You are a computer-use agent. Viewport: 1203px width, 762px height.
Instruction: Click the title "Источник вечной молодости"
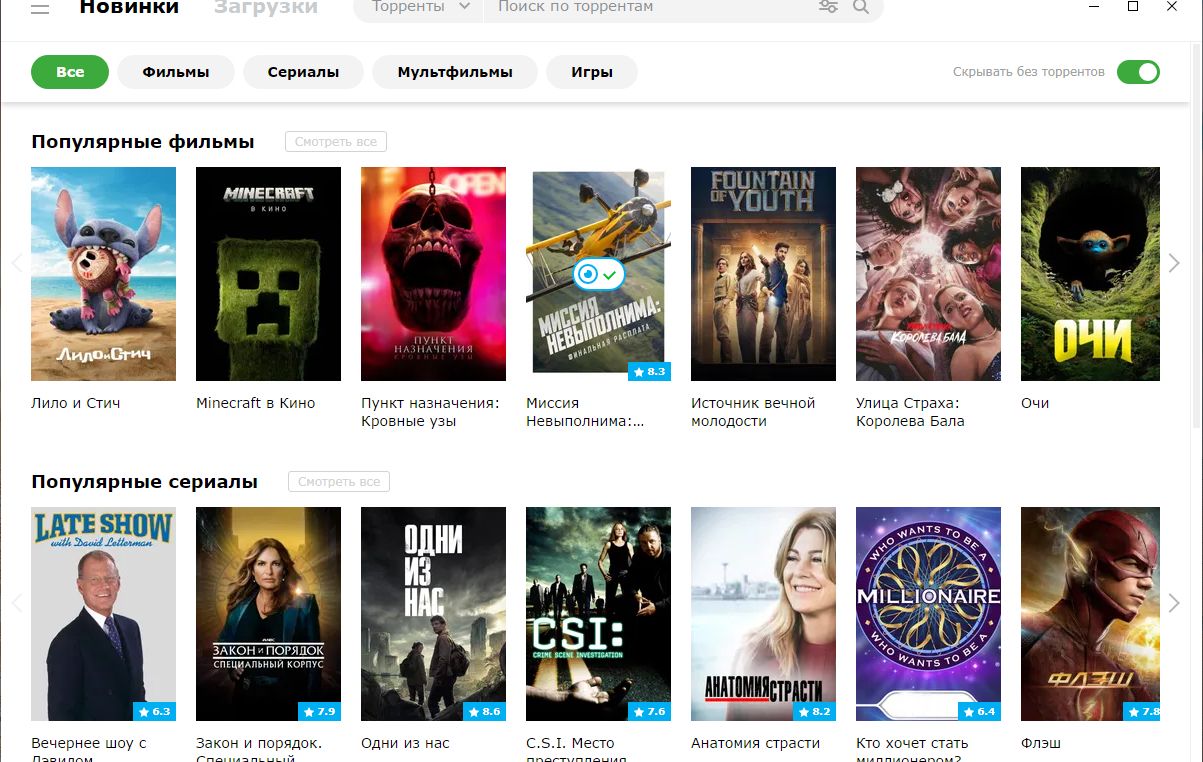tap(753, 412)
